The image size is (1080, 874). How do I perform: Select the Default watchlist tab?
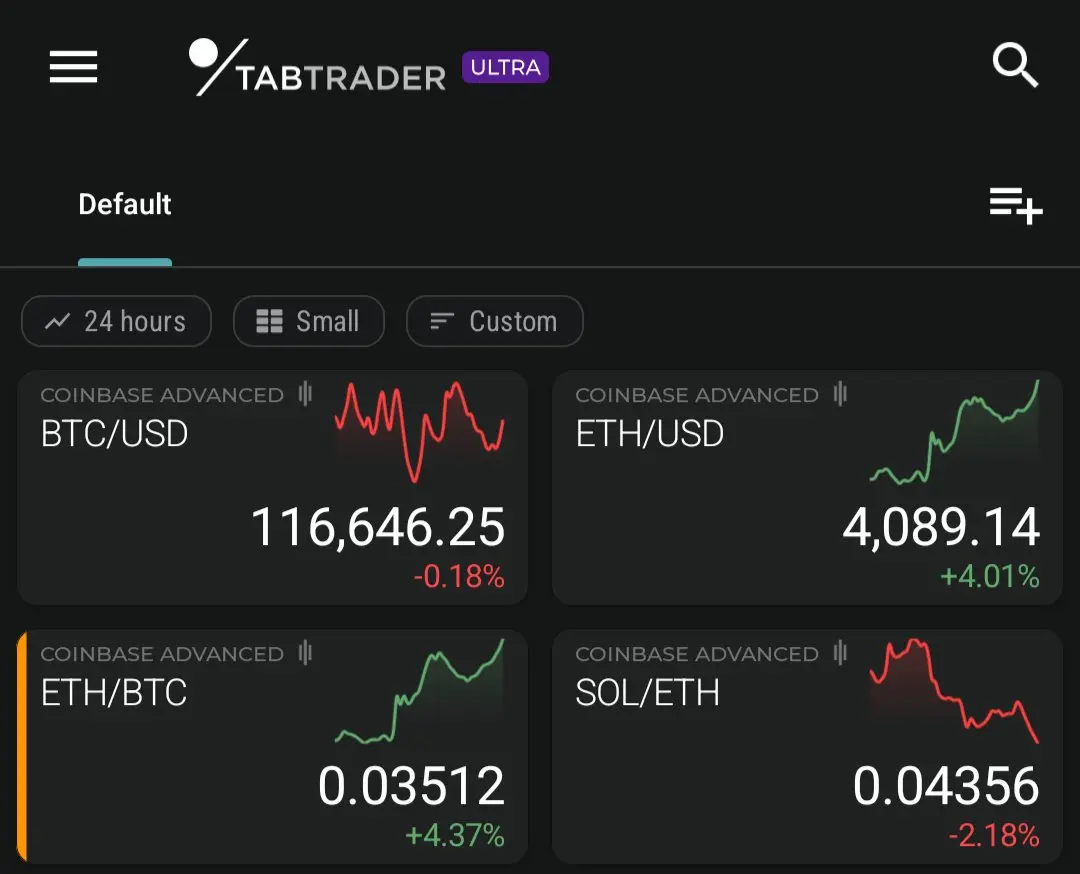[x=125, y=205]
